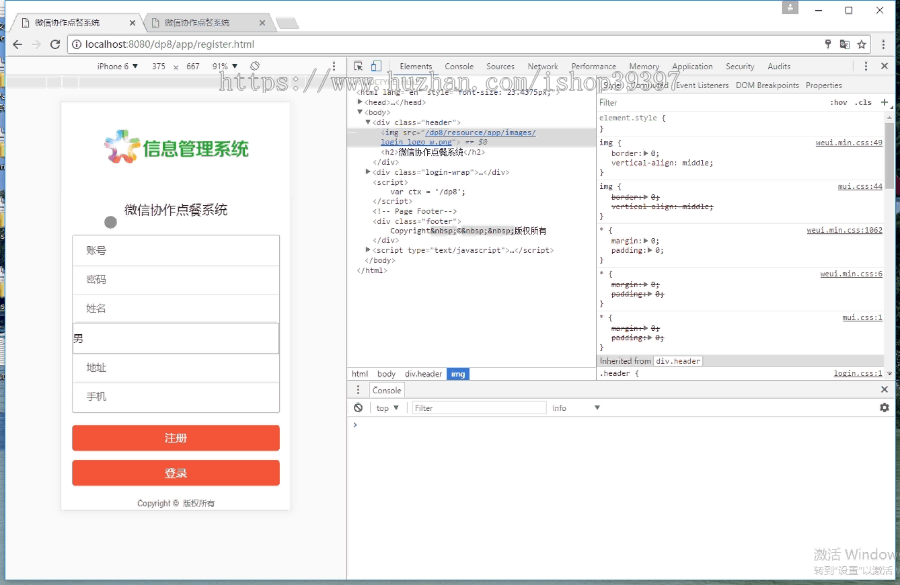Close the first browser tab
900x585 pixels.
click(133, 23)
